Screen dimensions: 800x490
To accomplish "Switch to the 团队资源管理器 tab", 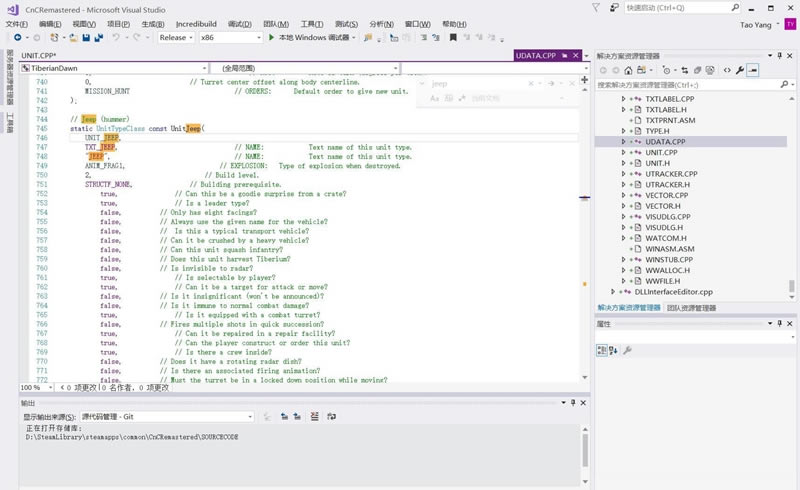I will pos(691,308).
